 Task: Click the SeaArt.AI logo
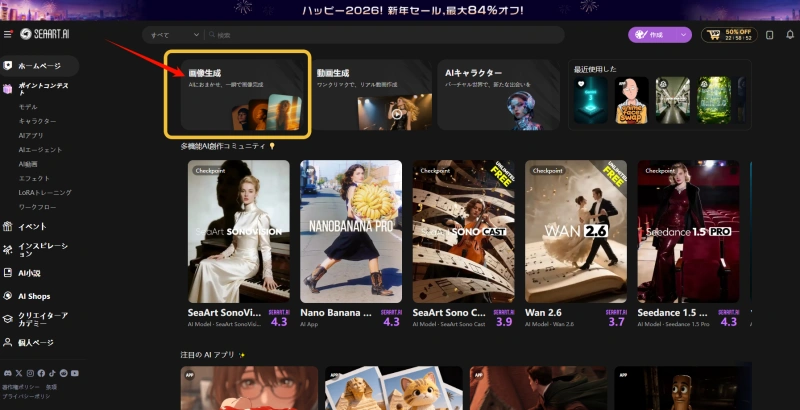(x=45, y=34)
